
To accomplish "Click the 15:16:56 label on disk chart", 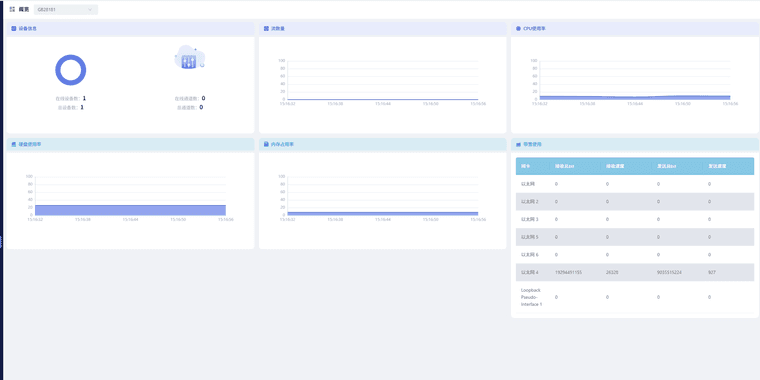I will 226,220.
